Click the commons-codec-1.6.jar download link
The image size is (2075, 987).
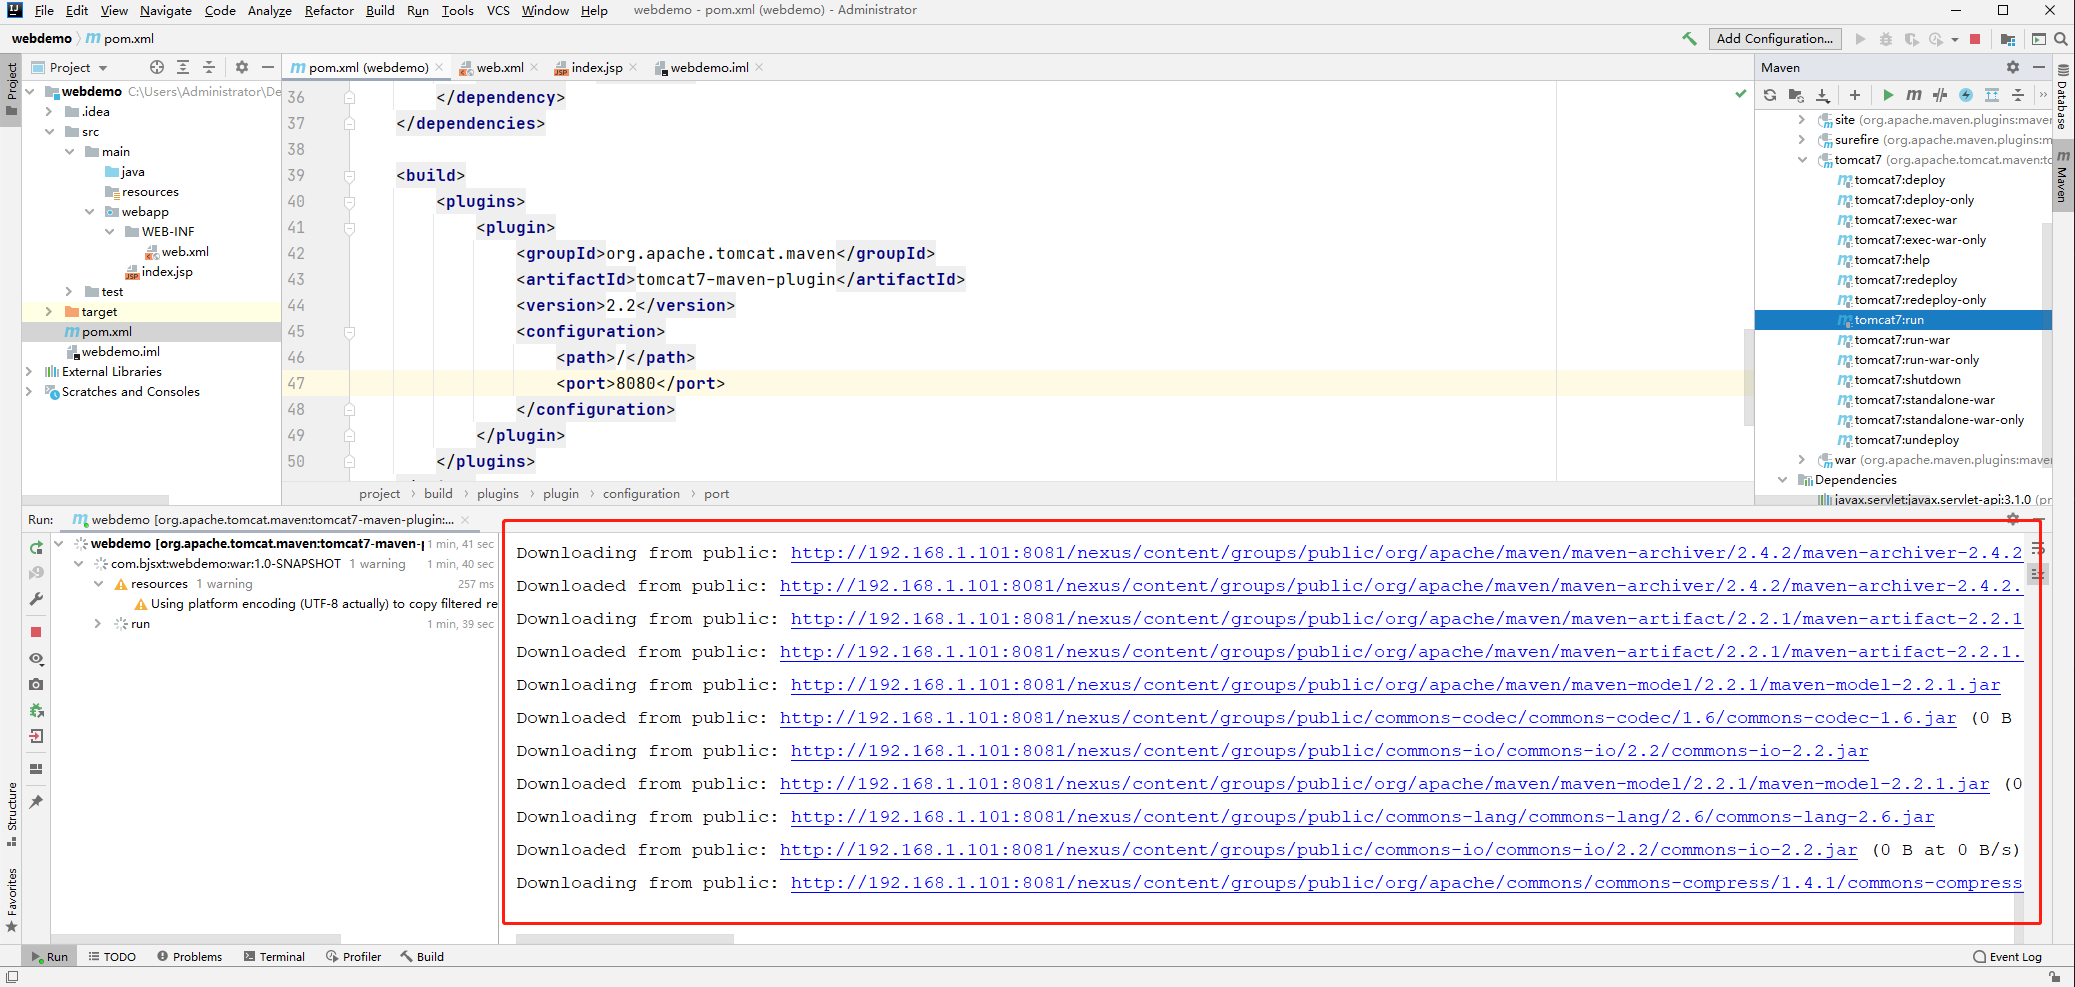pos(1368,718)
